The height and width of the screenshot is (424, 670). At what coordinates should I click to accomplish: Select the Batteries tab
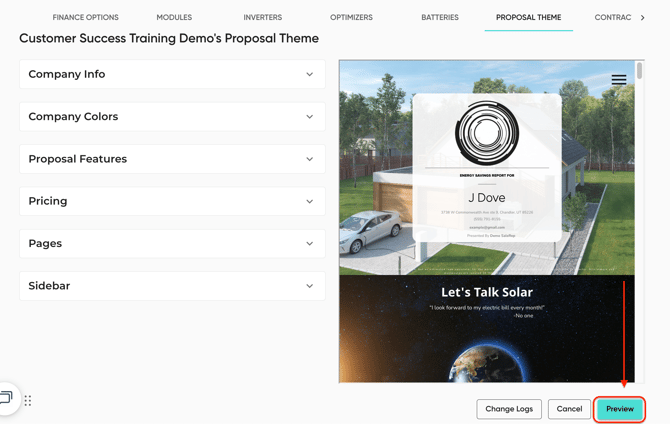point(440,18)
